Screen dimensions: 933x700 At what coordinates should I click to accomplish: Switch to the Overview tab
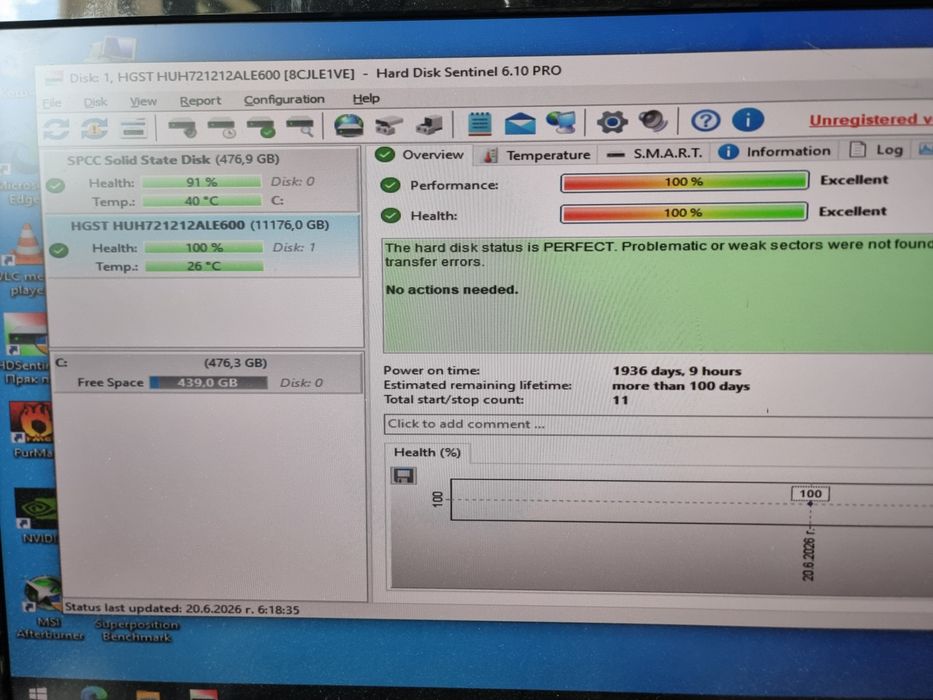420,155
